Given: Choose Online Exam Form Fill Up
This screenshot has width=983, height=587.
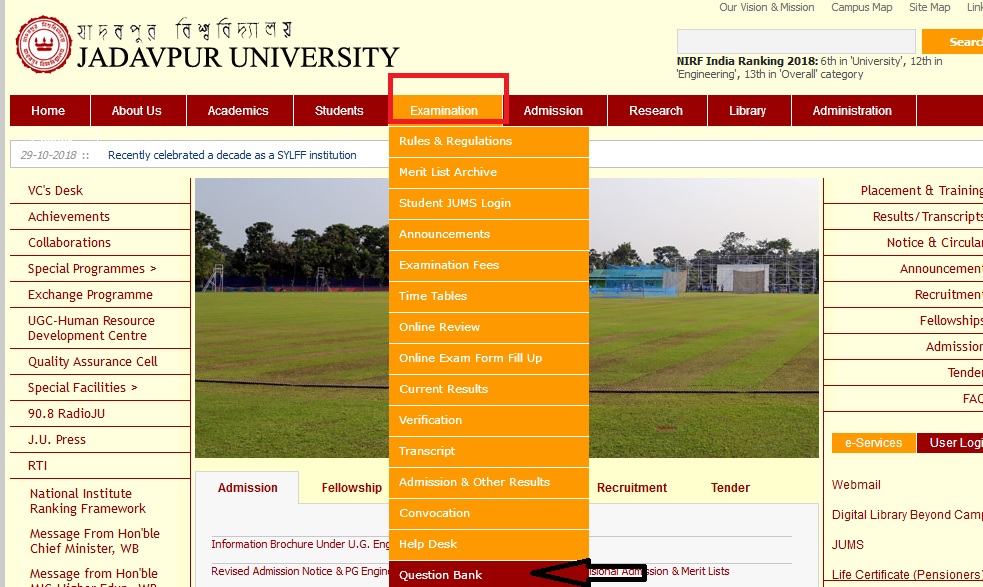Looking at the screenshot, I should tap(488, 358).
